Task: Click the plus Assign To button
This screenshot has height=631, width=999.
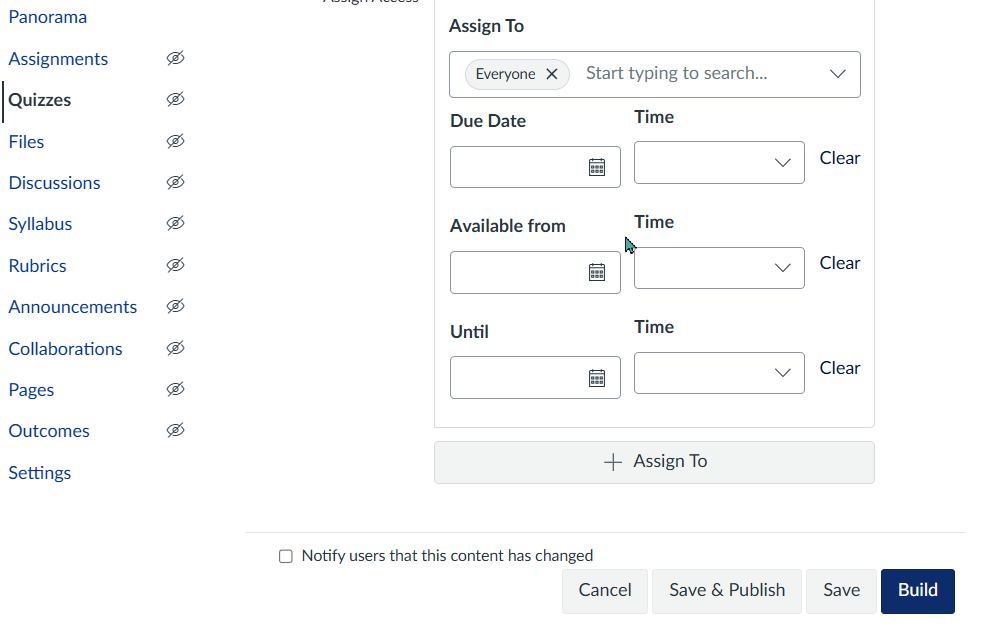Action: click(x=654, y=462)
